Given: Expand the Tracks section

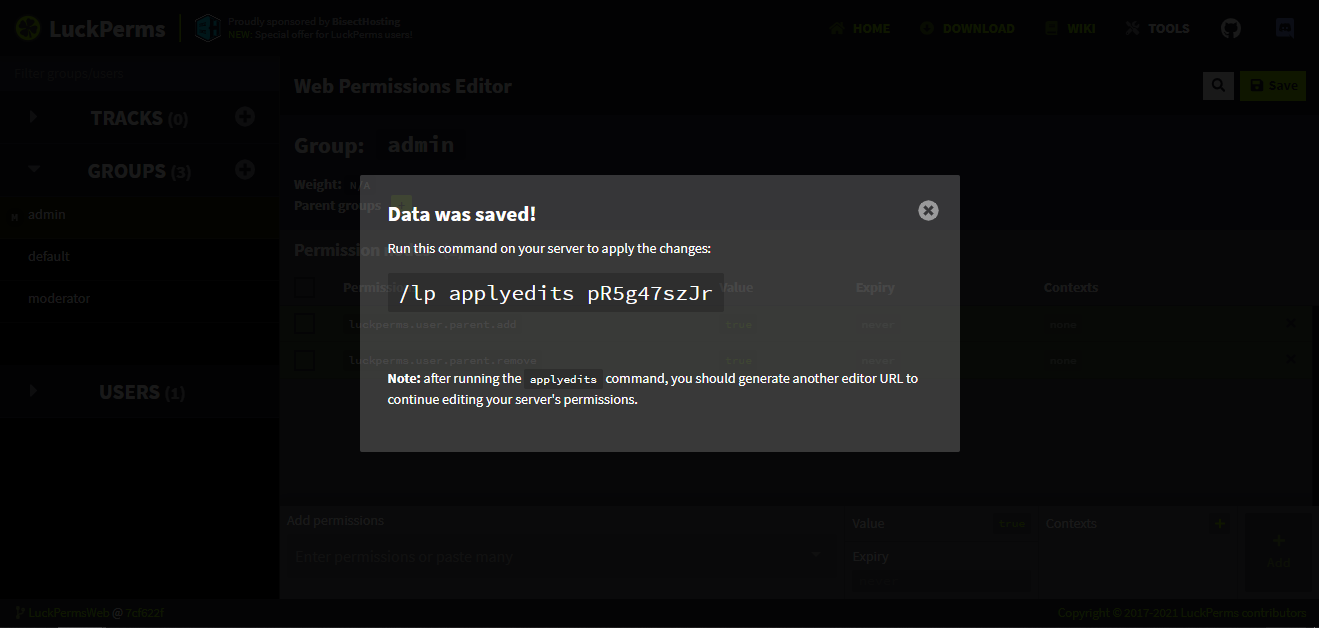Looking at the screenshot, I should [x=33, y=117].
